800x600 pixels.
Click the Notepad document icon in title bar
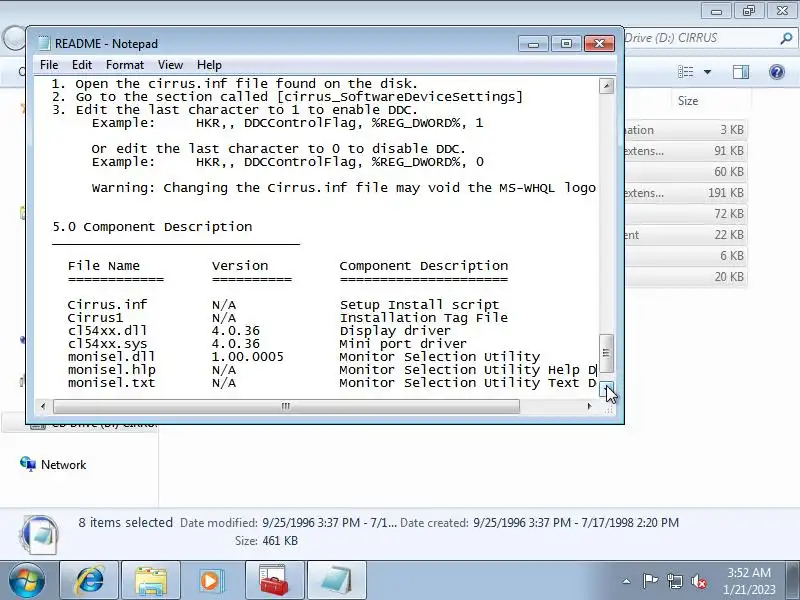[44, 43]
